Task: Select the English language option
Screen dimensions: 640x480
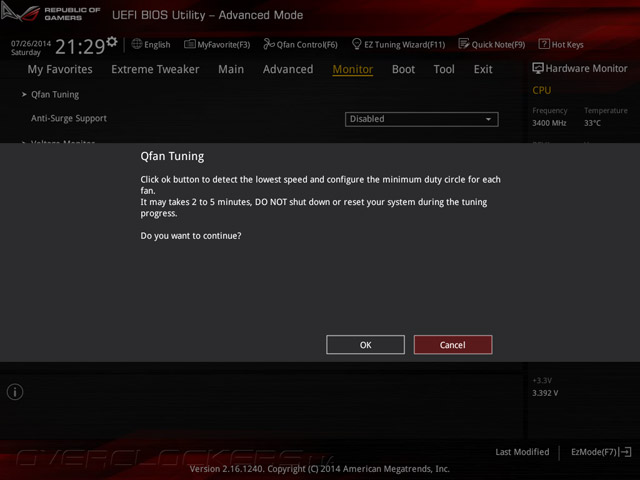Action: click(x=157, y=44)
